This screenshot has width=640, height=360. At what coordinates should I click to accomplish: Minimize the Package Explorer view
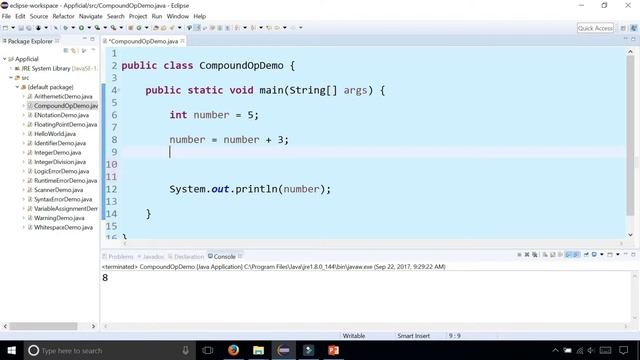pos(85,39)
